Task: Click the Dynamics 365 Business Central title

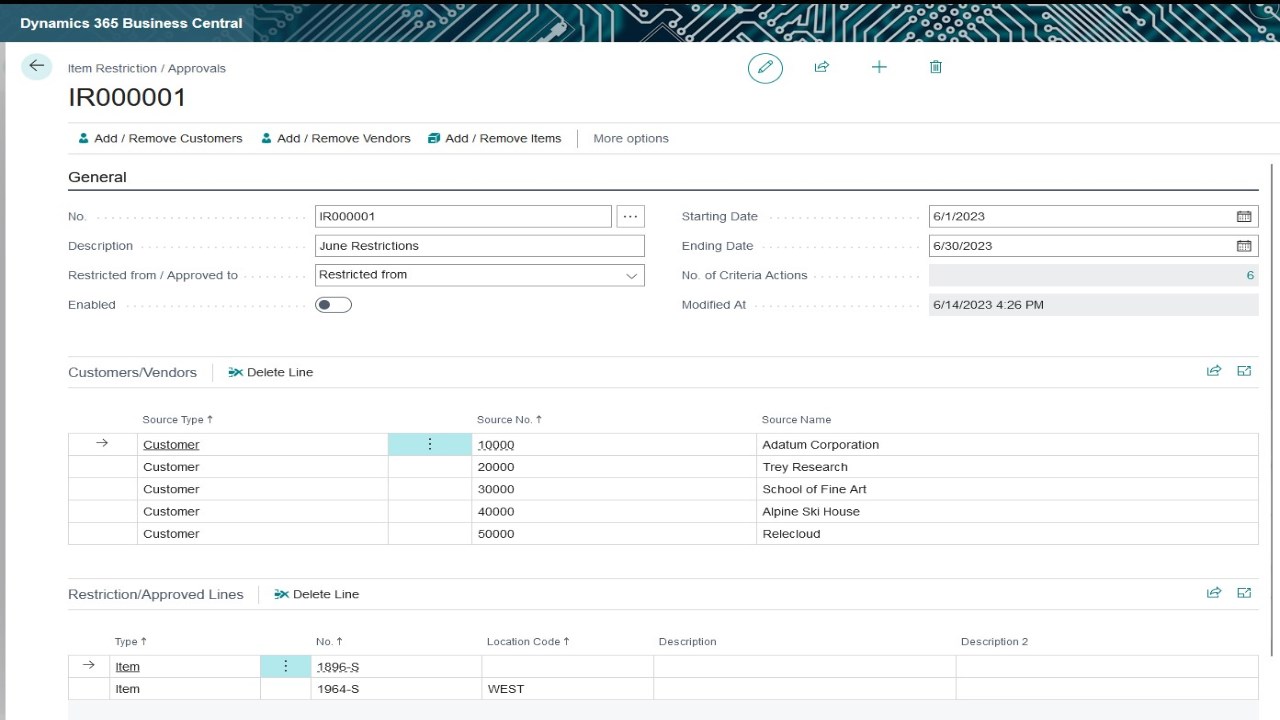Action: 131,23
